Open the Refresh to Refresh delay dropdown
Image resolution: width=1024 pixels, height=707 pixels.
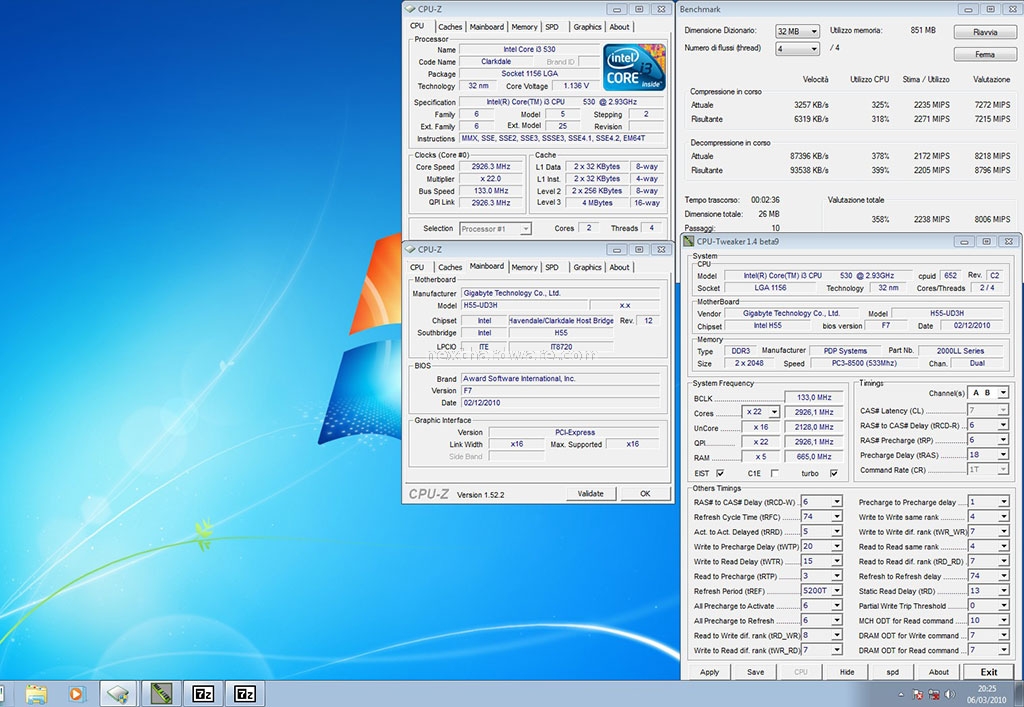coord(988,576)
